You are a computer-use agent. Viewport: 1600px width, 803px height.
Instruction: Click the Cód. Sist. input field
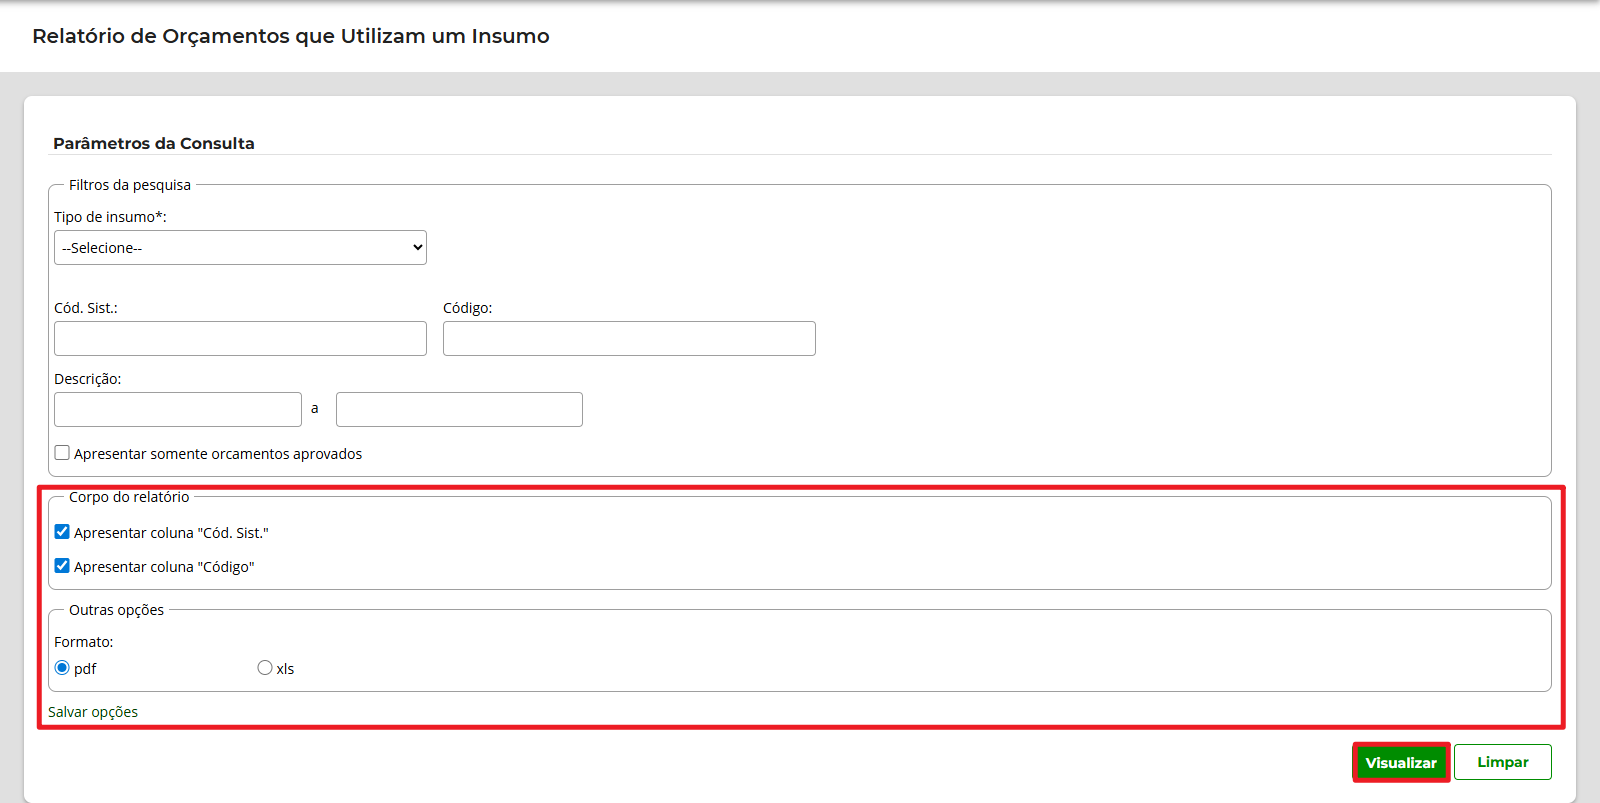click(x=240, y=339)
